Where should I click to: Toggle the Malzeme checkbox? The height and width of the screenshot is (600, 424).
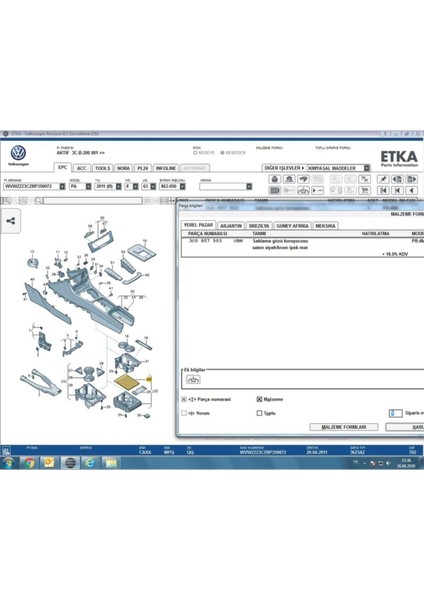coord(259,399)
